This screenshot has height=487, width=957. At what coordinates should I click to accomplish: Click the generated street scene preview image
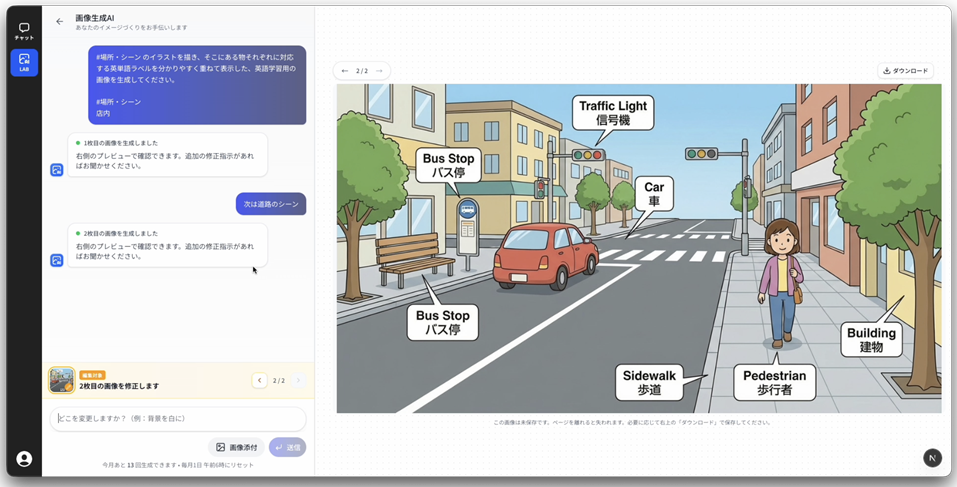[x=638, y=248]
